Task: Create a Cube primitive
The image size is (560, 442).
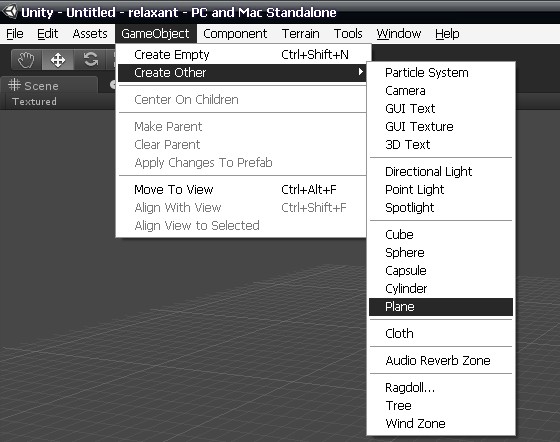Action: click(x=441, y=235)
